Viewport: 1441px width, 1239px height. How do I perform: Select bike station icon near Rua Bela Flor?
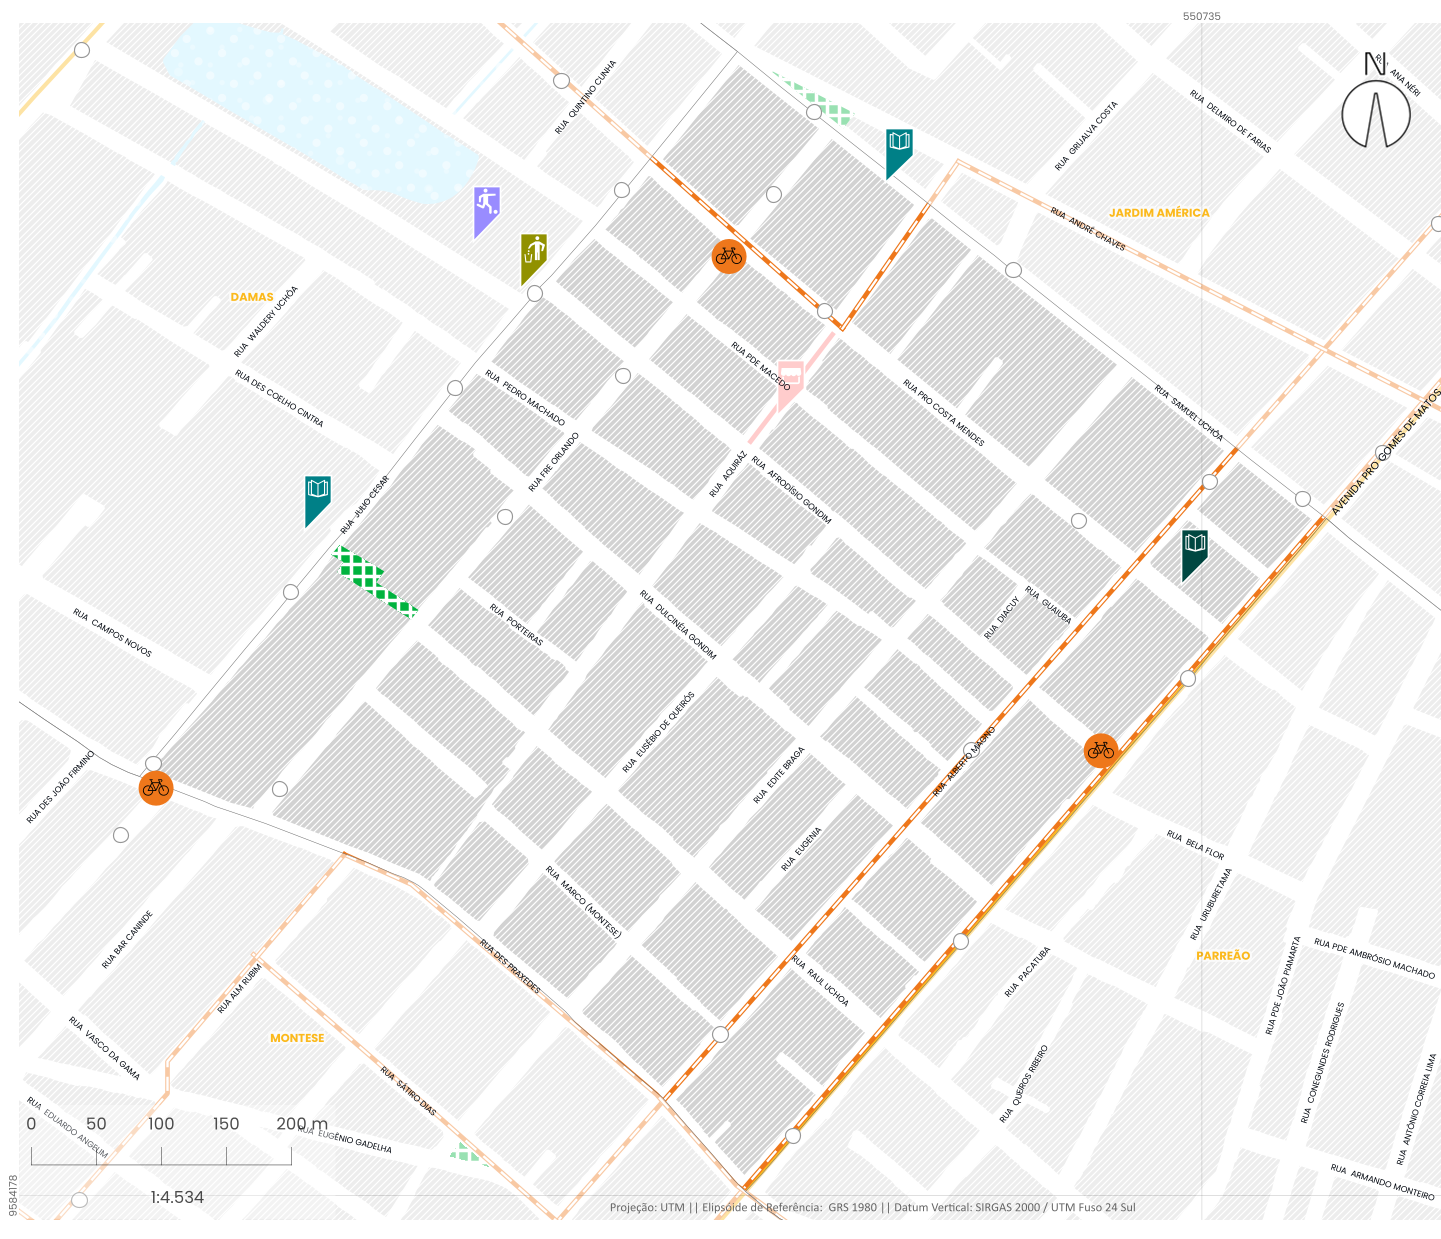[x=1101, y=750]
